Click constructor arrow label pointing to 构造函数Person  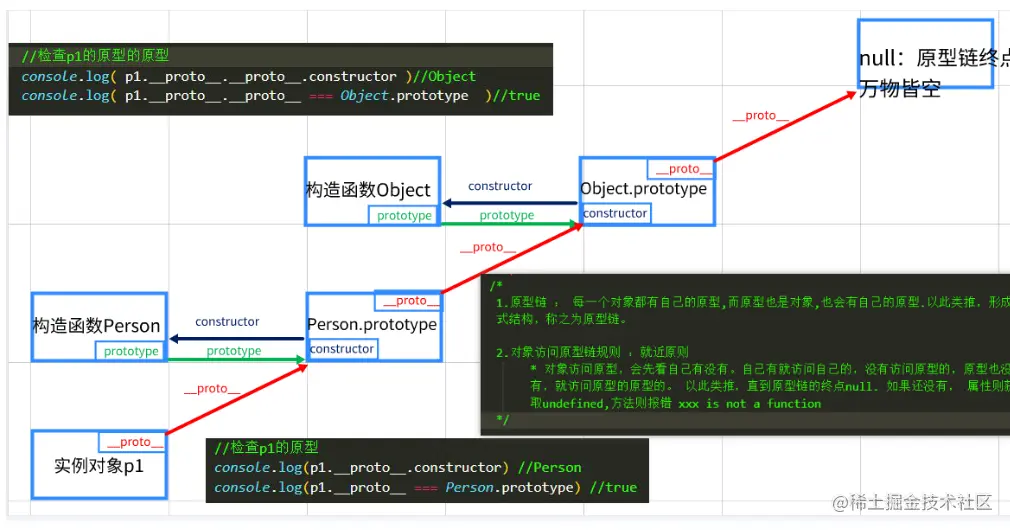pos(227,321)
